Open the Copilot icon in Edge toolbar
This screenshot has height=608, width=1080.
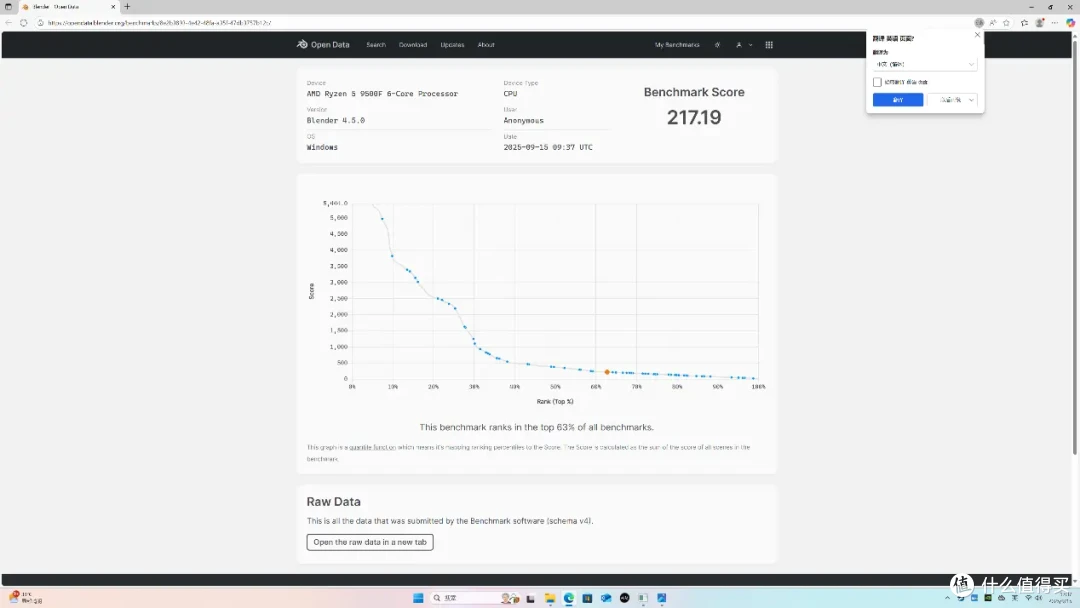[1070, 23]
